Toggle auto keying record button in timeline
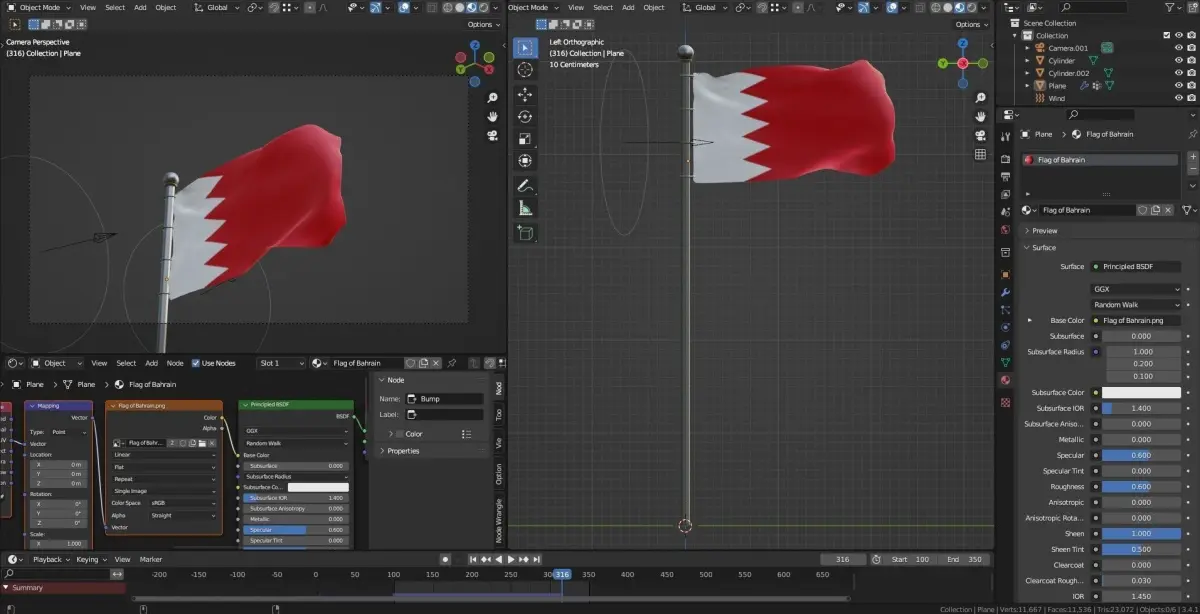Screen dimensions: 1200x614 coord(446,559)
